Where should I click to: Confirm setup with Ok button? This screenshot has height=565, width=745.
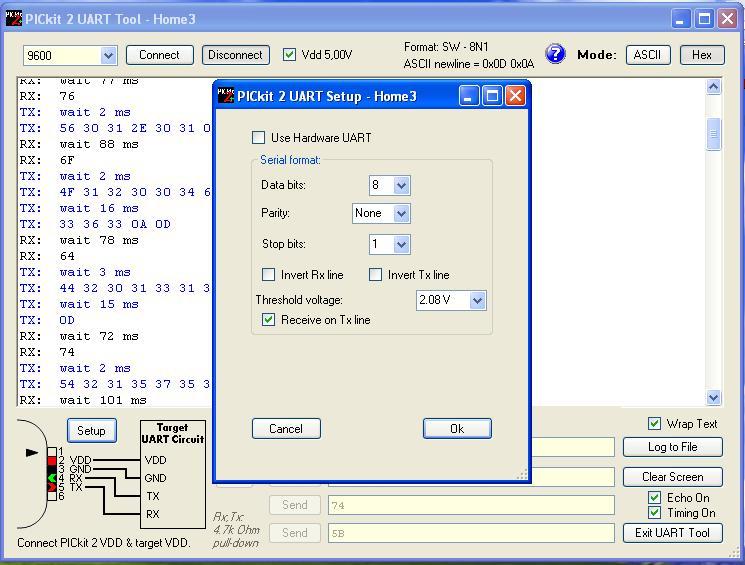pyautogui.click(x=457, y=429)
